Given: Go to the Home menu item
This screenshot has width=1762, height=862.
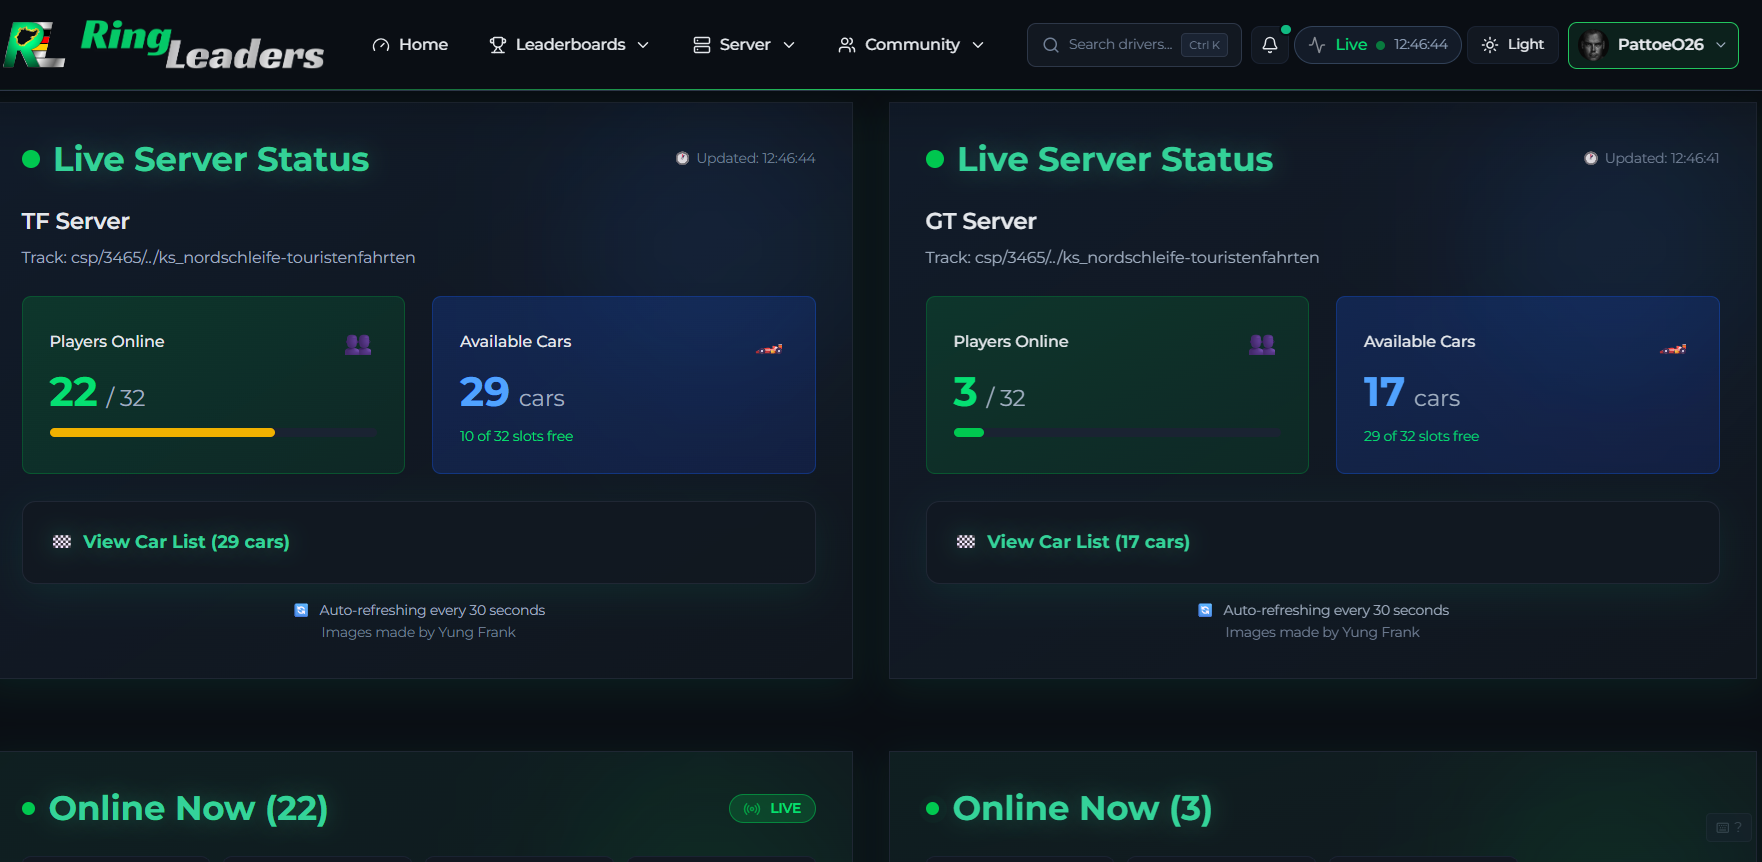Looking at the screenshot, I should click(410, 45).
